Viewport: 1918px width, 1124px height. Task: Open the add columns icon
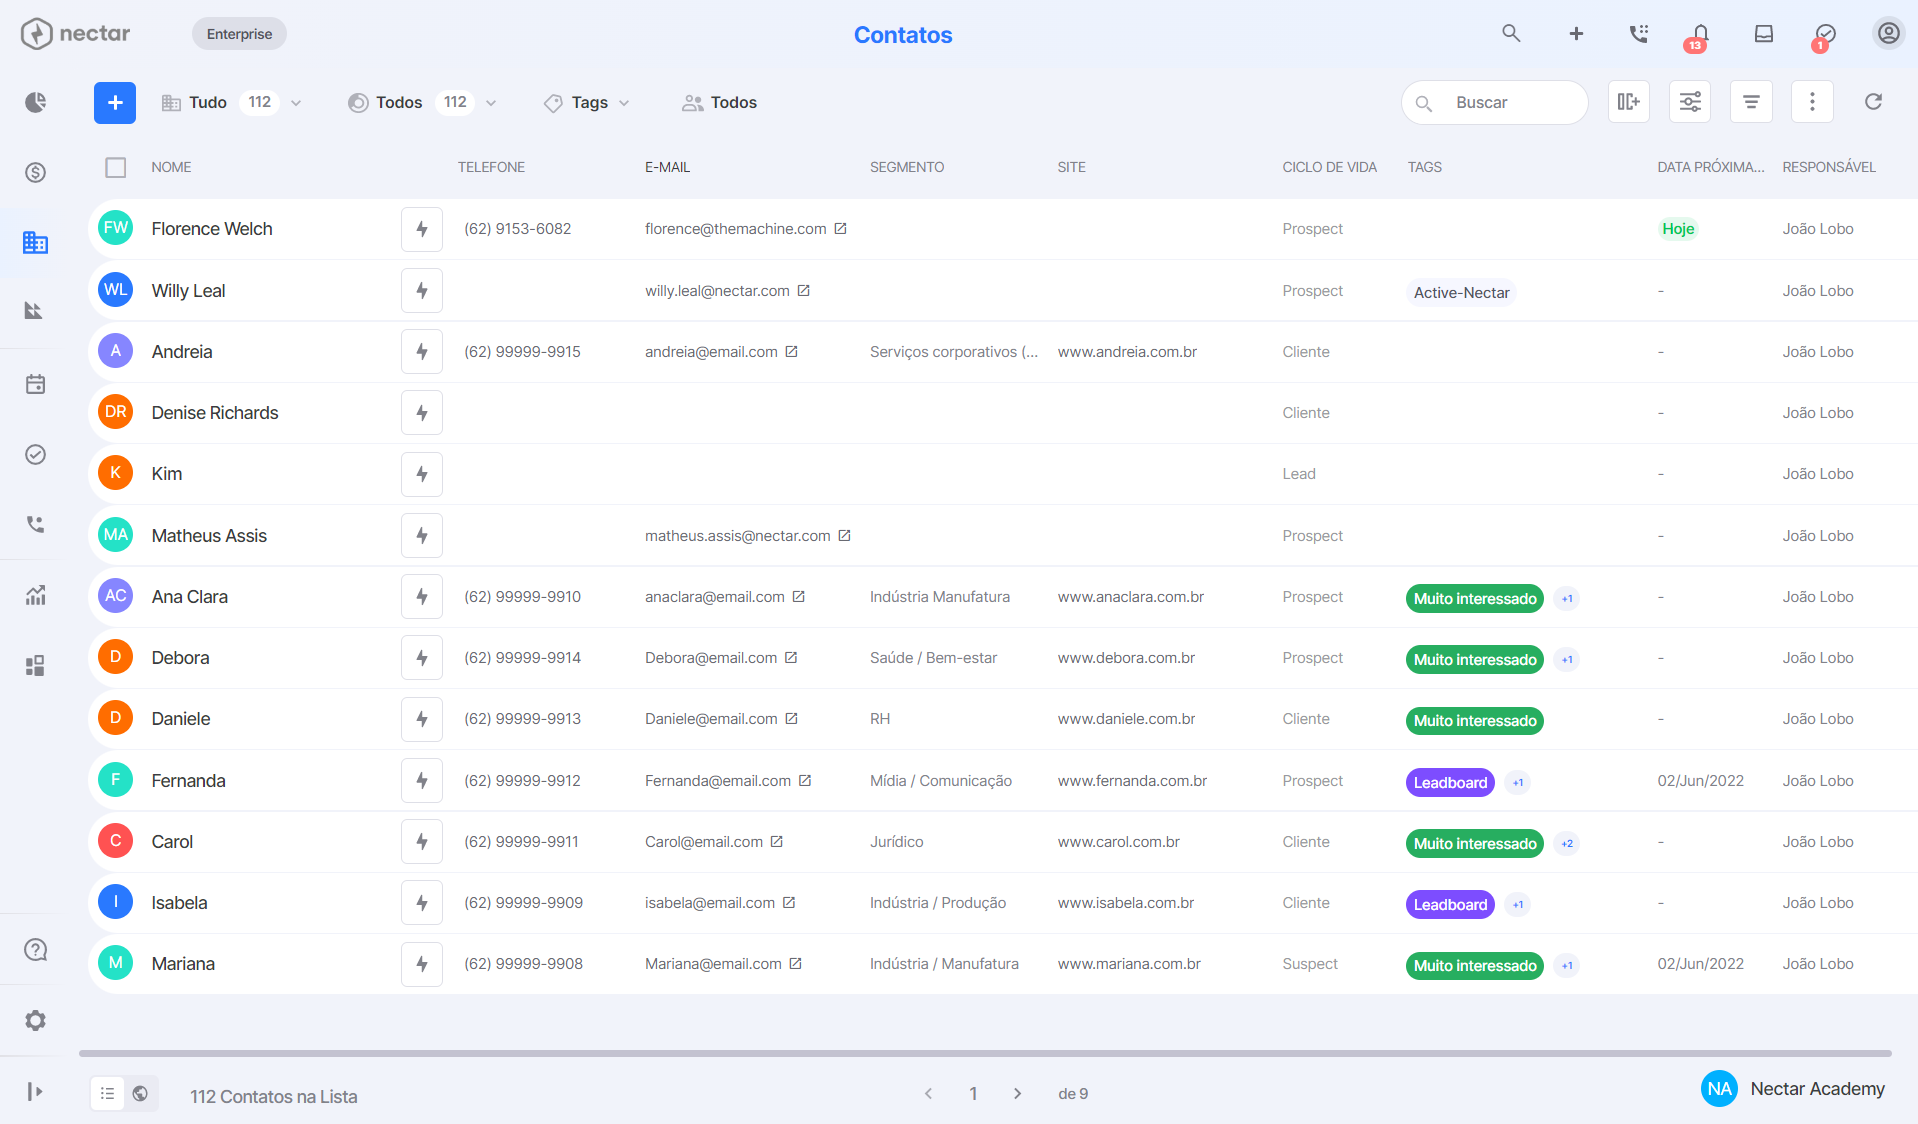click(1629, 102)
